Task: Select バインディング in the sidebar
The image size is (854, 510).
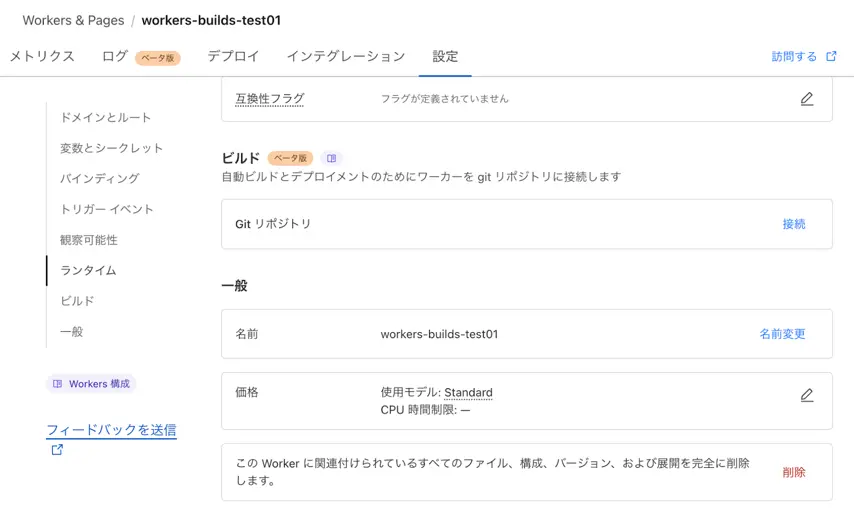Action: coord(100,178)
